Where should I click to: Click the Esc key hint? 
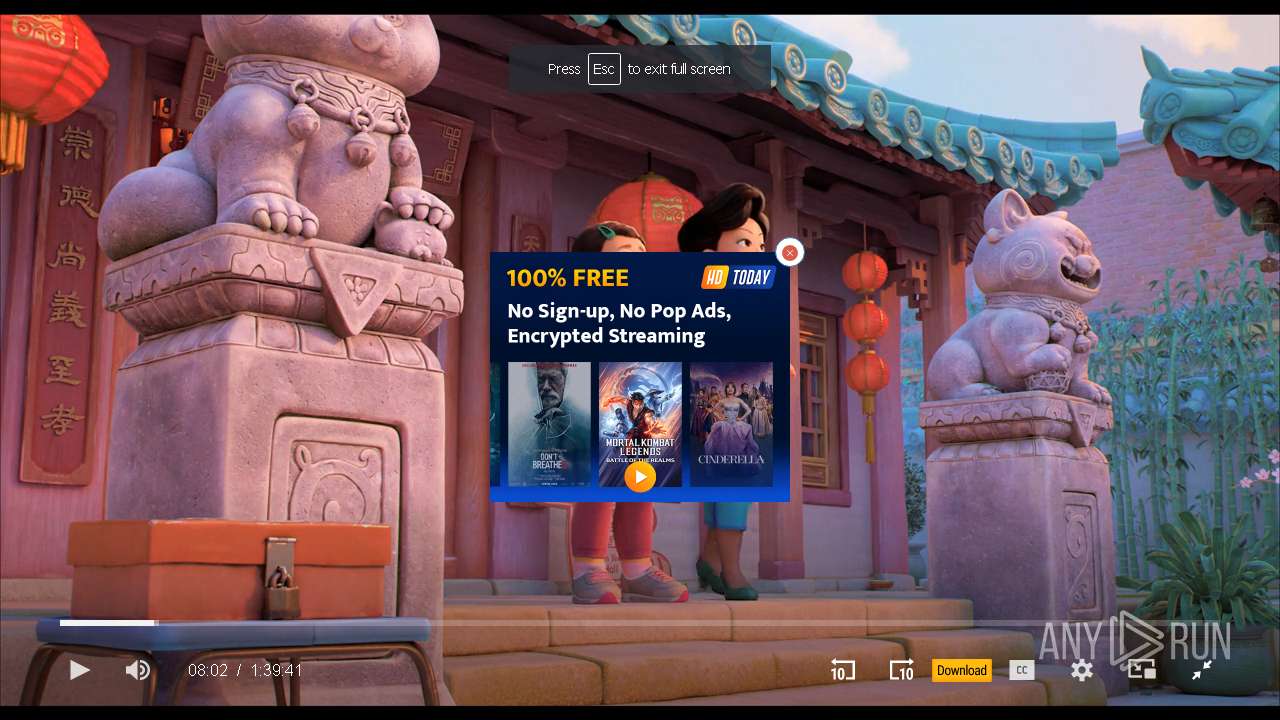pos(604,69)
